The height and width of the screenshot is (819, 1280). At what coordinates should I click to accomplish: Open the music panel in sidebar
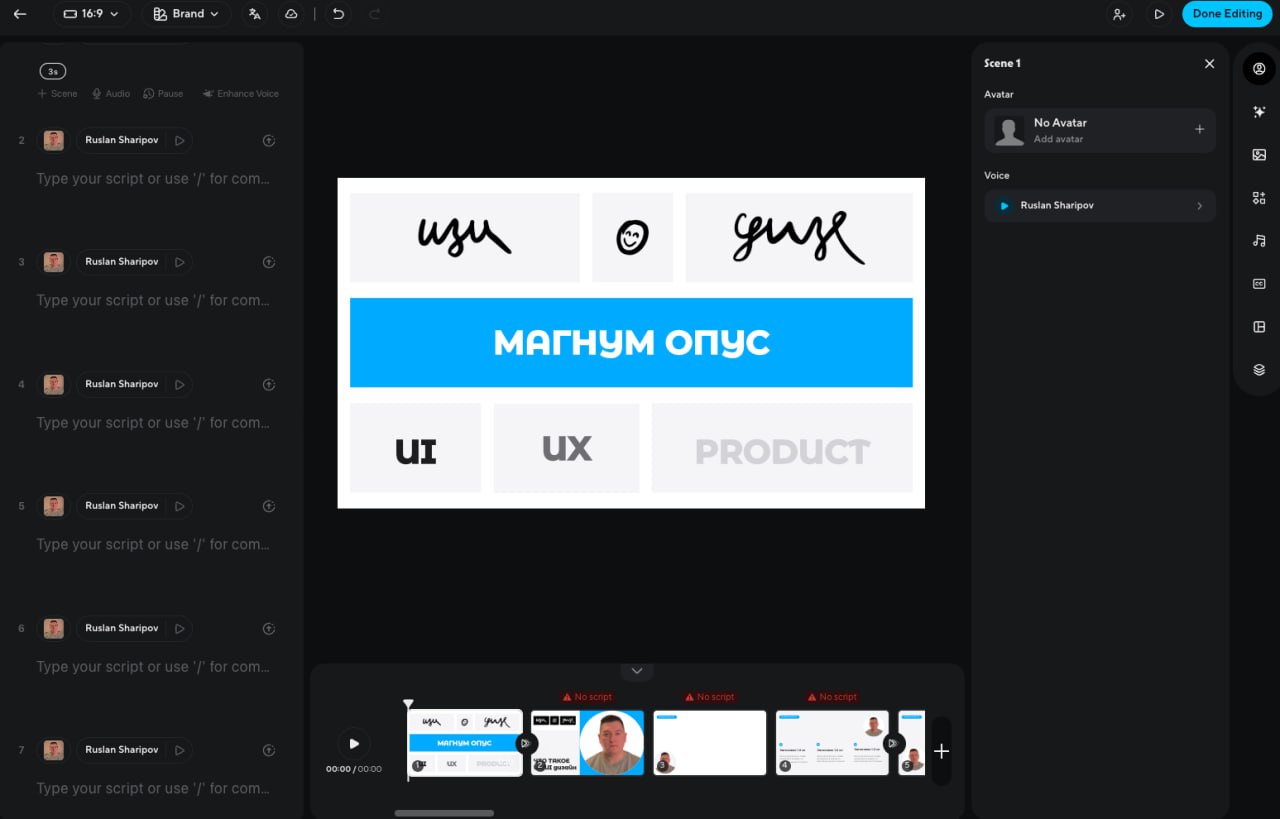click(1259, 241)
